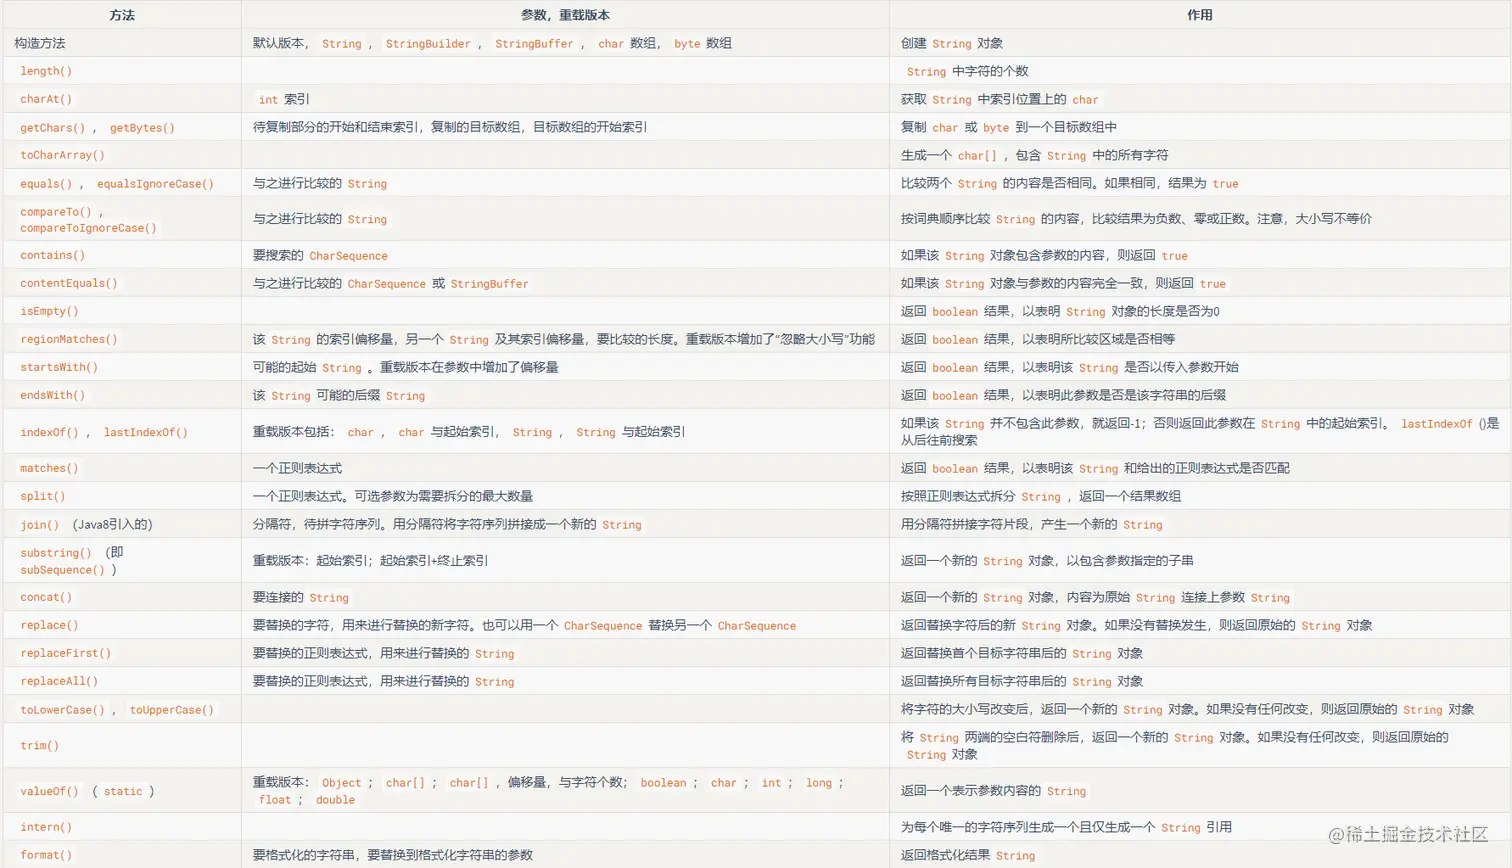
Task: Click the replace() method name
Action: [x=49, y=625]
